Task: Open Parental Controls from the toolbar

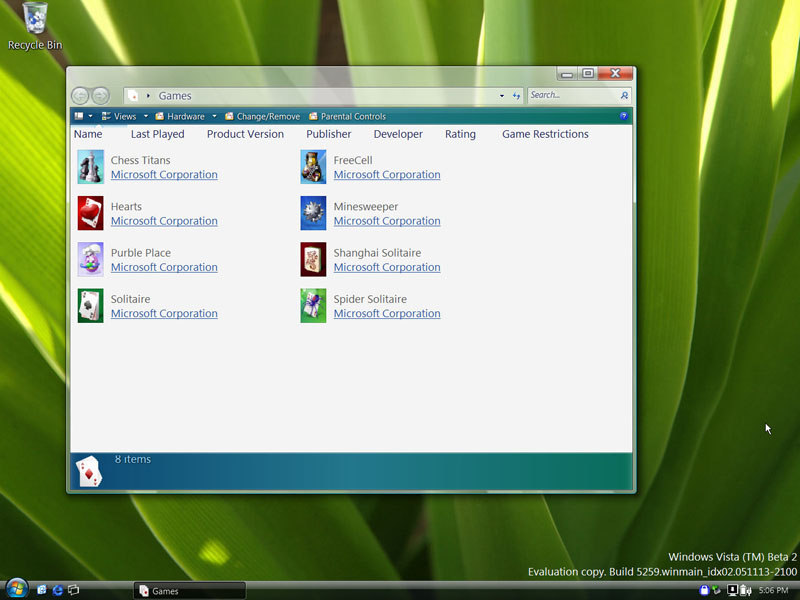Action: point(347,116)
